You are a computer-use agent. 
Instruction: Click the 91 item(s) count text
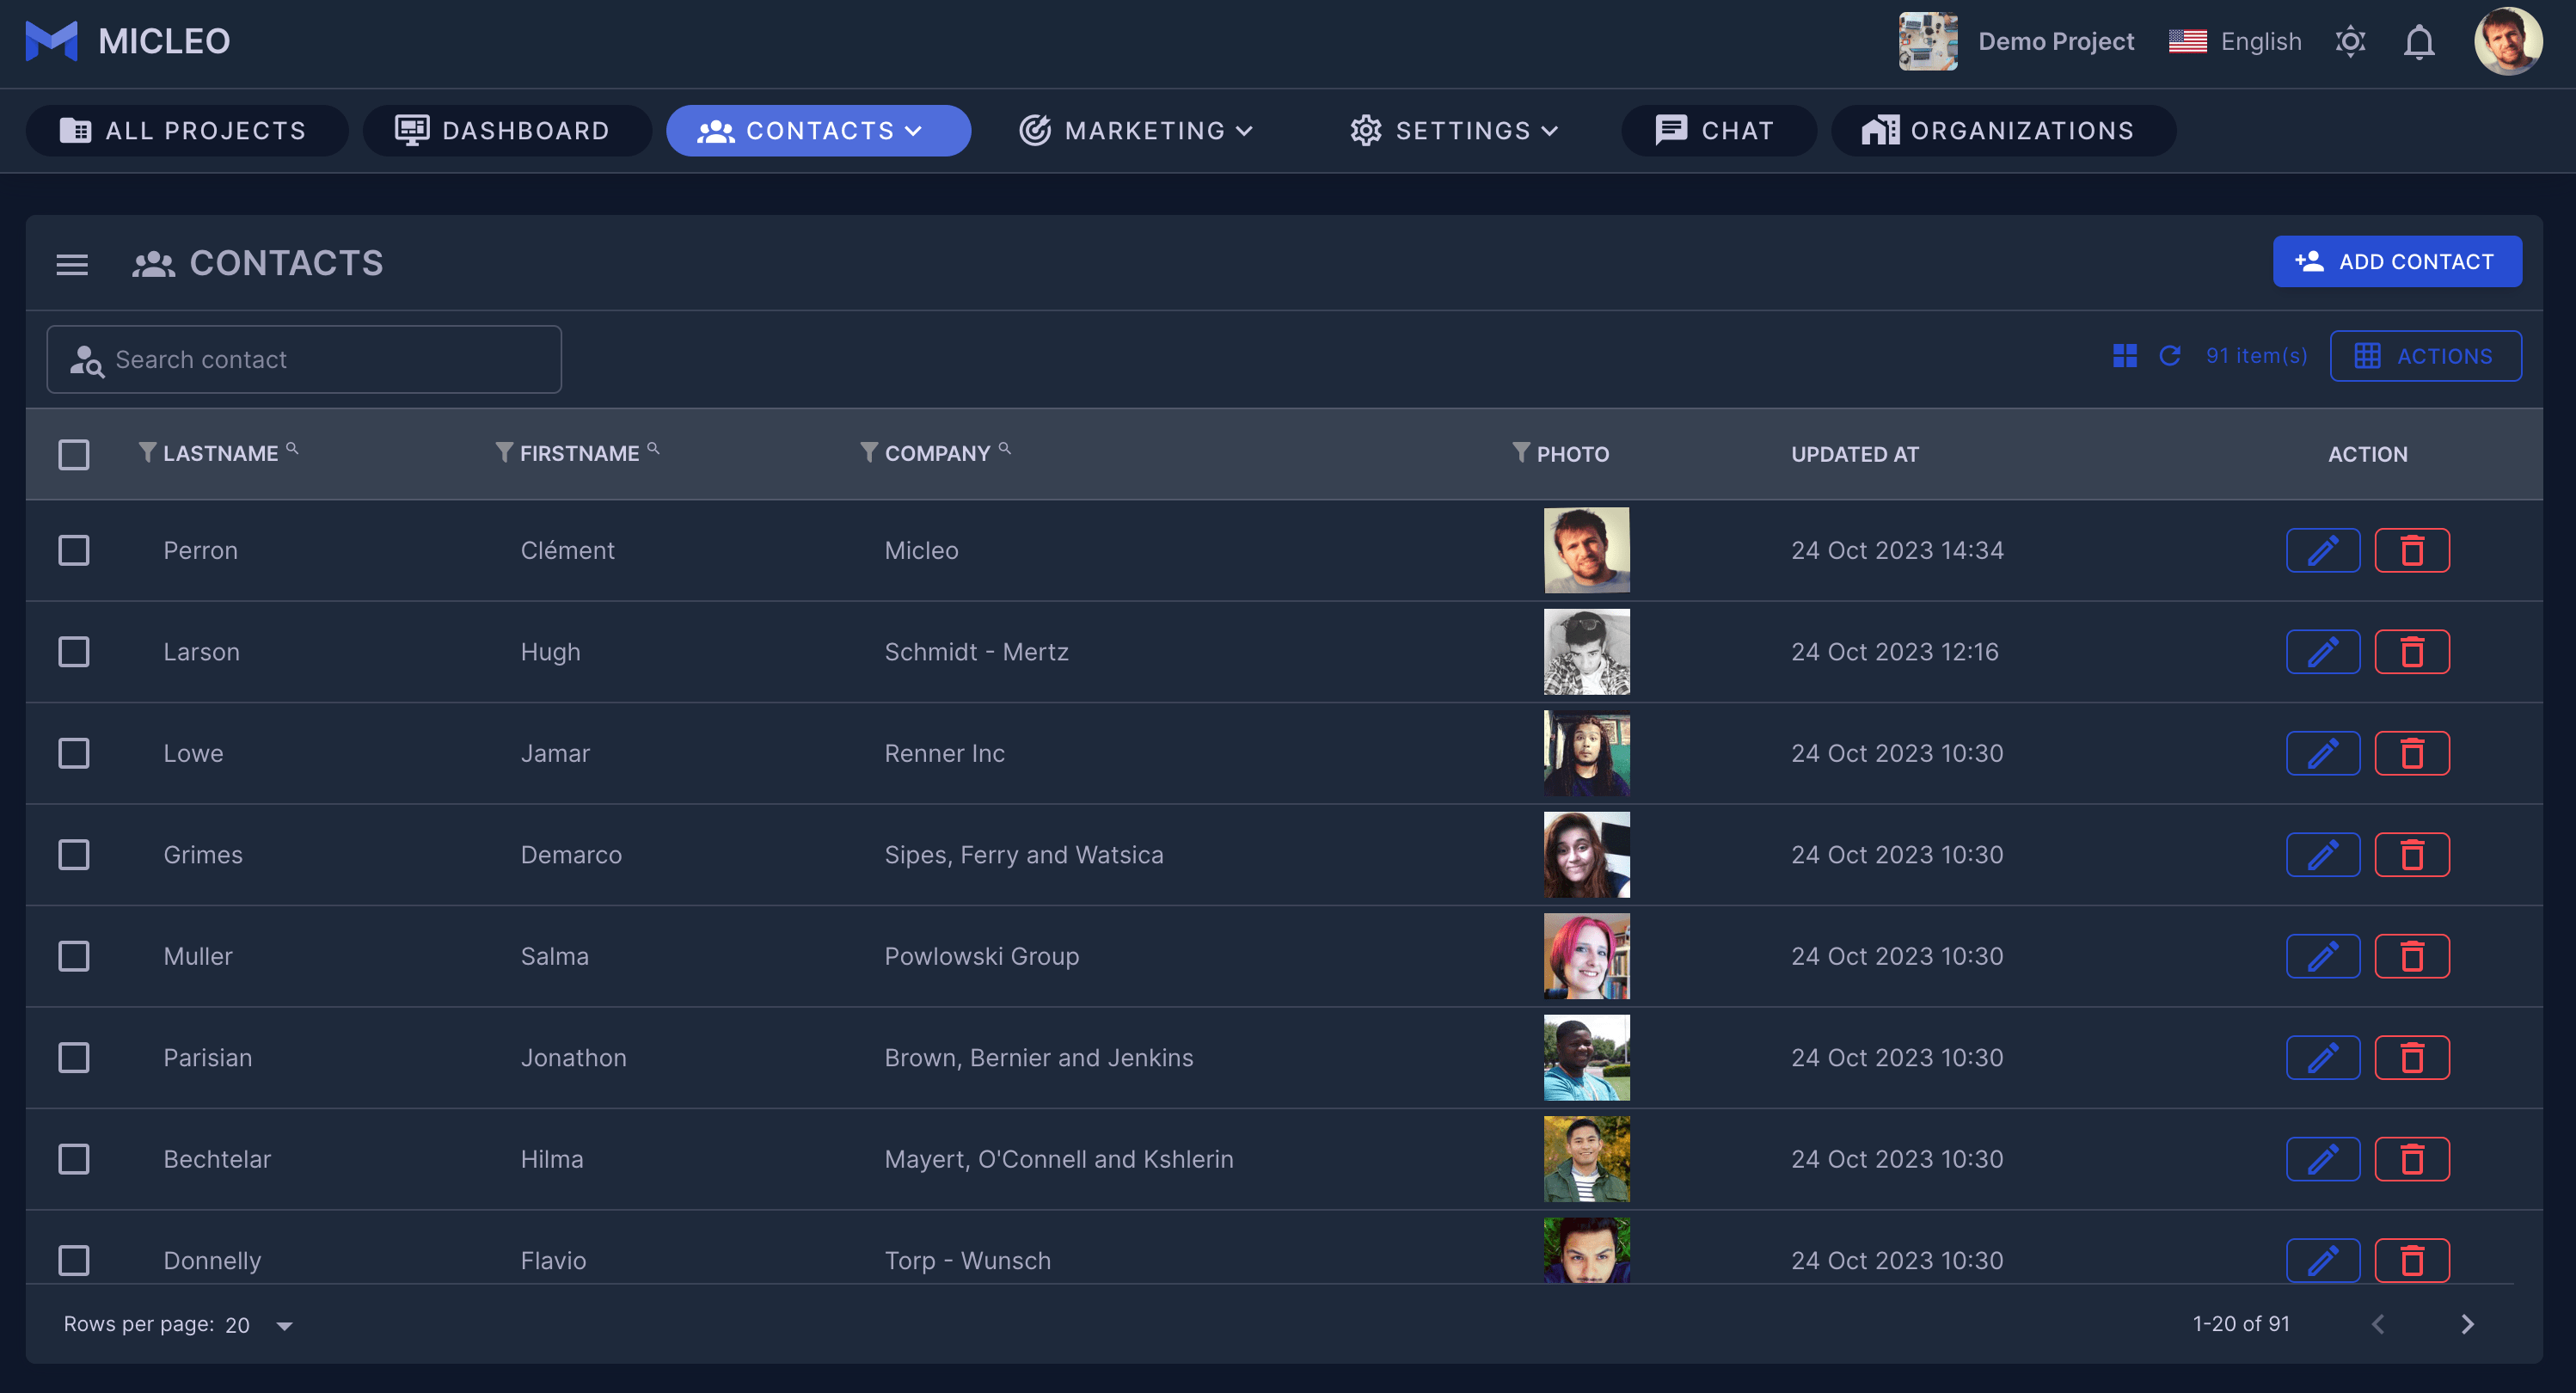click(x=2257, y=356)
